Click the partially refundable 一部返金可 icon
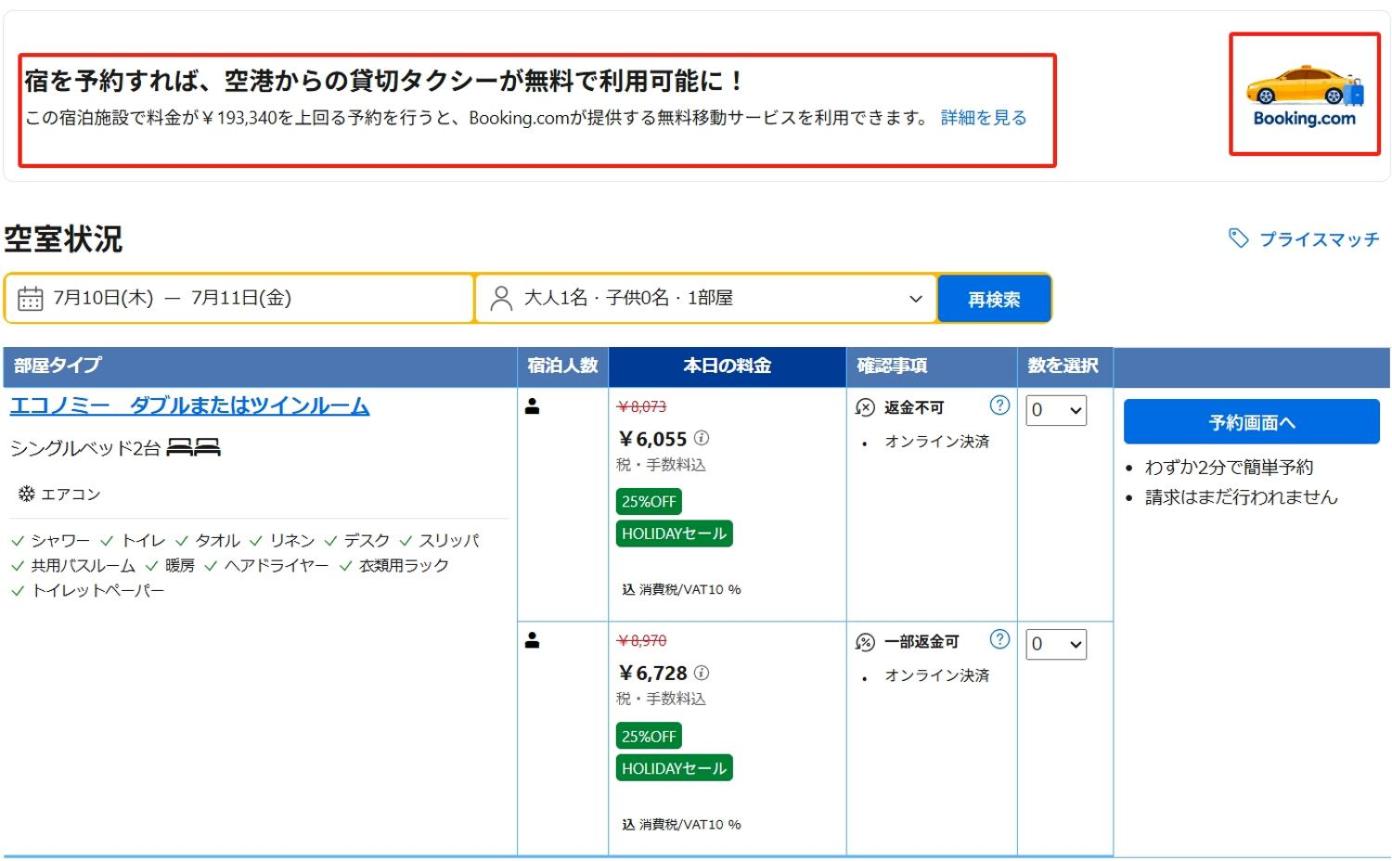 [x=865, y=642]
